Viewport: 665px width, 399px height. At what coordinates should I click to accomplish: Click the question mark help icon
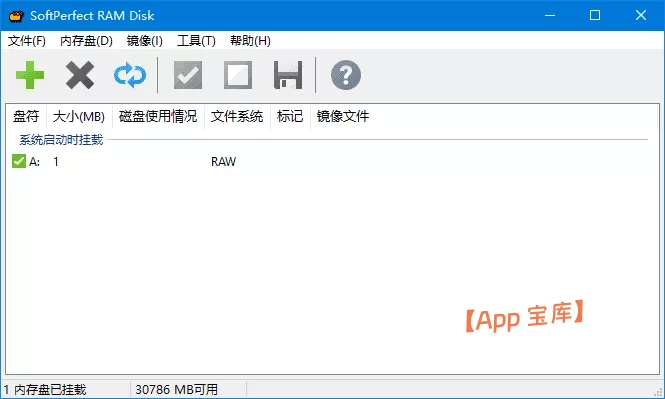coord(346,75)
